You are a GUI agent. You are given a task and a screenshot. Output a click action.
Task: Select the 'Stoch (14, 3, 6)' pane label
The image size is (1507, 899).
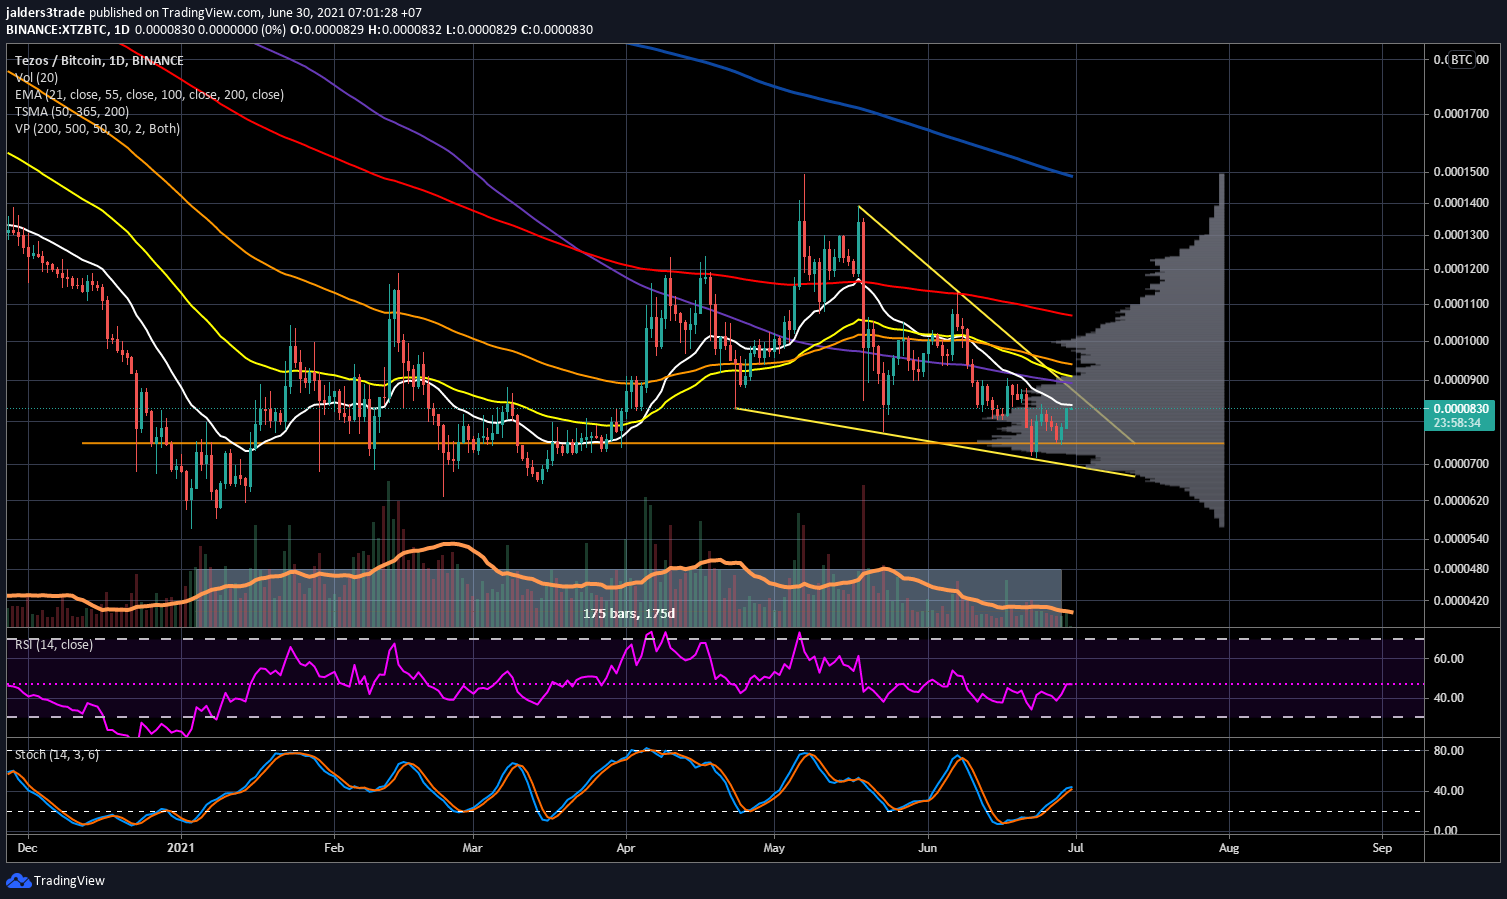57,755
